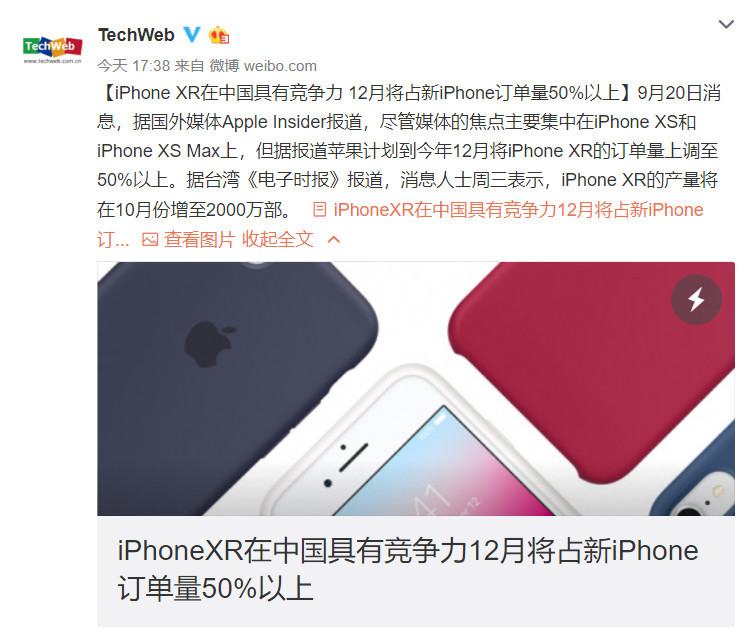Select 收起全文 to collapse the full text
The height and width of the screenshot is (635, 746).
(277, 239)
